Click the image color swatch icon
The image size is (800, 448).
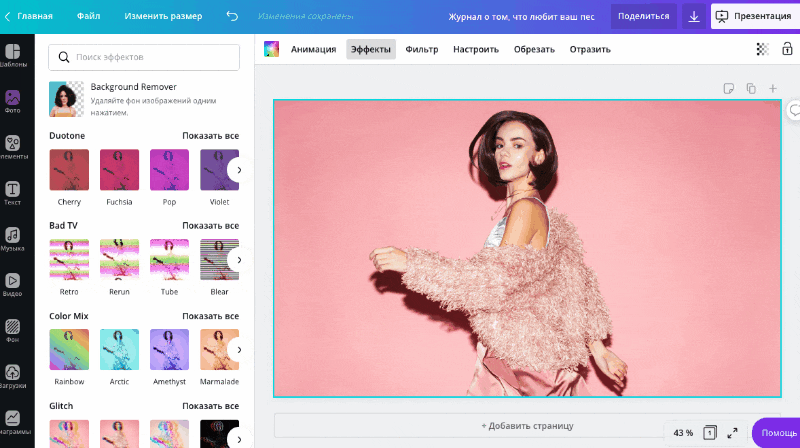tap(271, 49)
